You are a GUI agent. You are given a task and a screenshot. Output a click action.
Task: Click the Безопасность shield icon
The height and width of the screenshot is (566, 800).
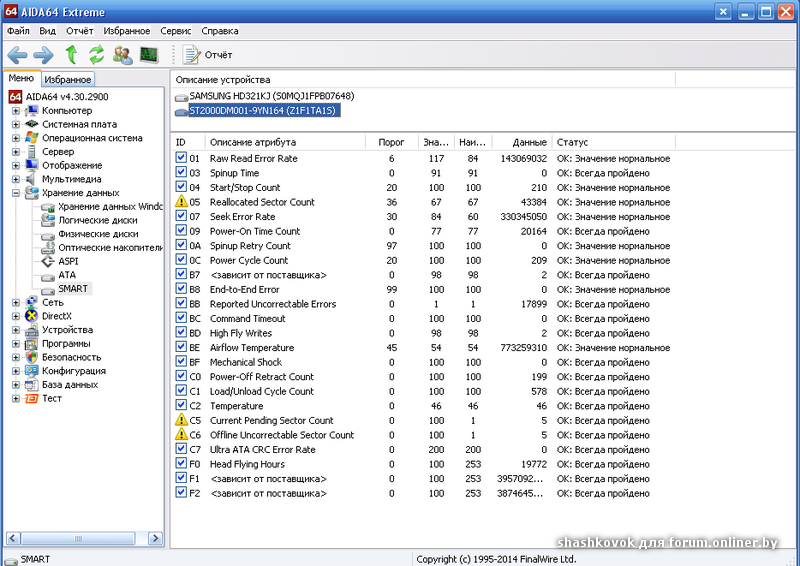click(32, 357)
